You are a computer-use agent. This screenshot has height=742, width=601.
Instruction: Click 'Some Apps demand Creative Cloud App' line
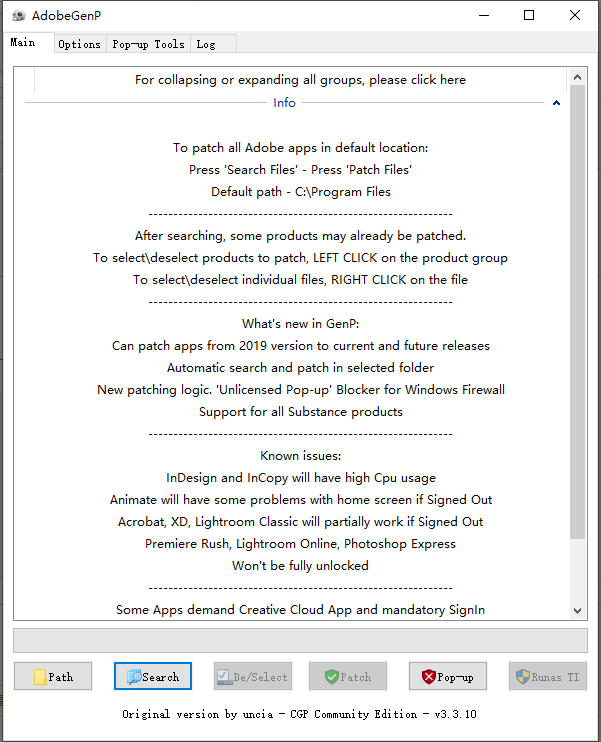300,610
